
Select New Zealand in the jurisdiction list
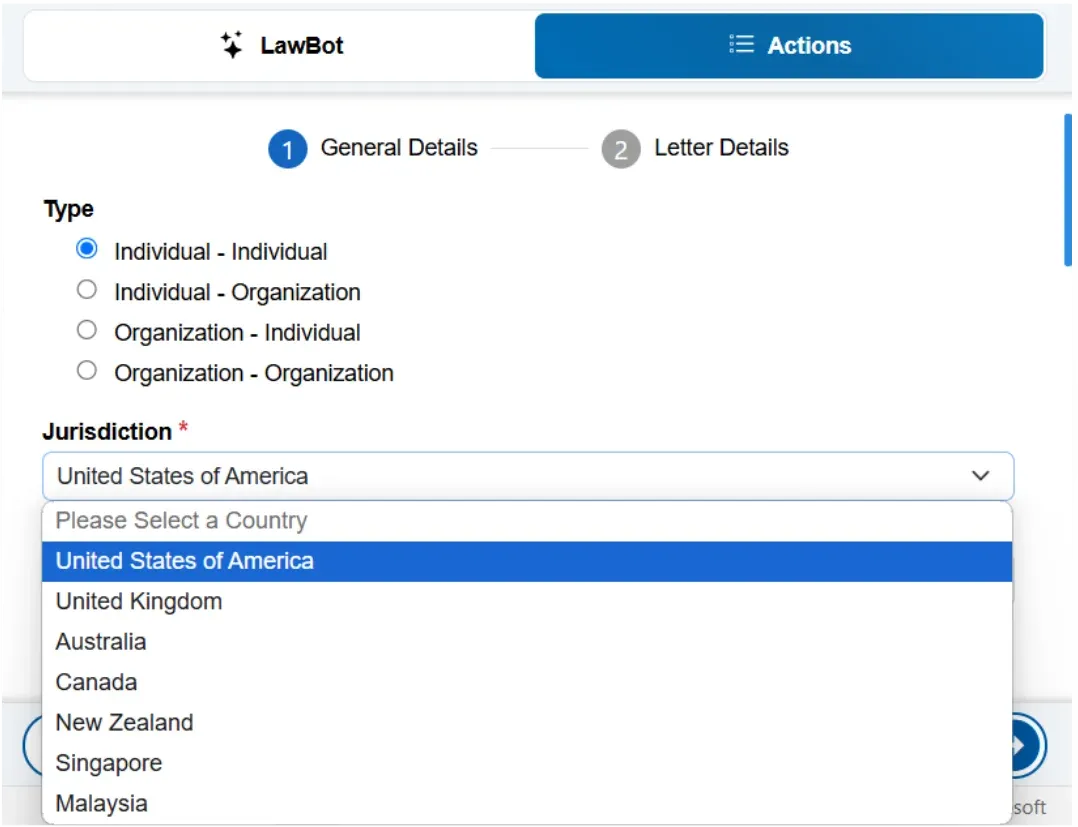point(527,723)
